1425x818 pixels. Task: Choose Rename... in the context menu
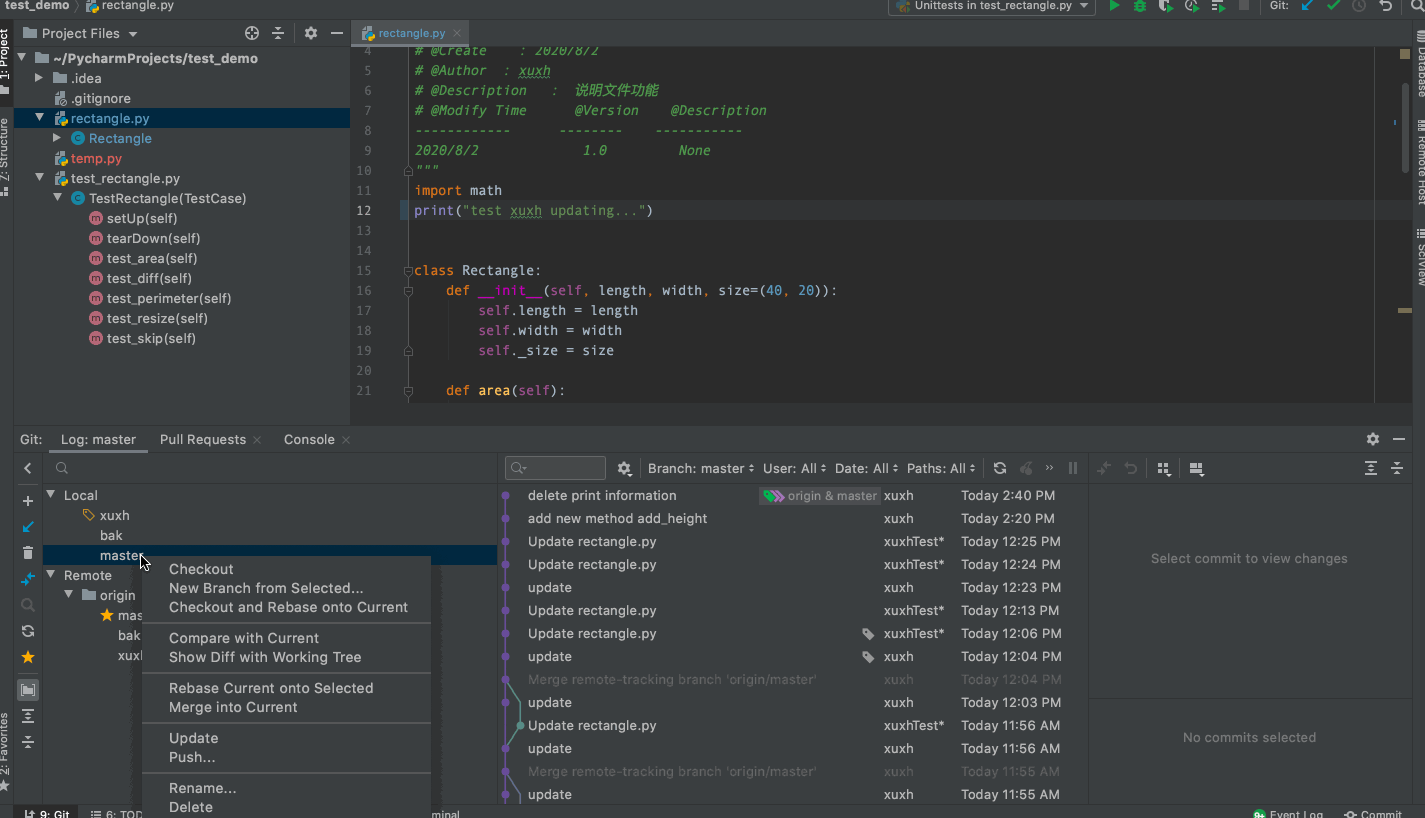(x=203, y=788)
